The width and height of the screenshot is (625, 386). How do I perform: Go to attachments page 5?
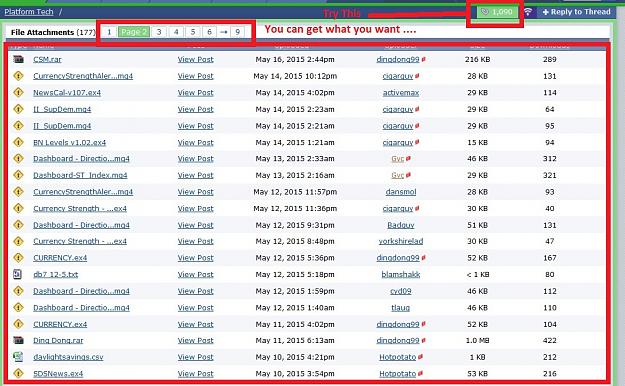tap(193, 32)
